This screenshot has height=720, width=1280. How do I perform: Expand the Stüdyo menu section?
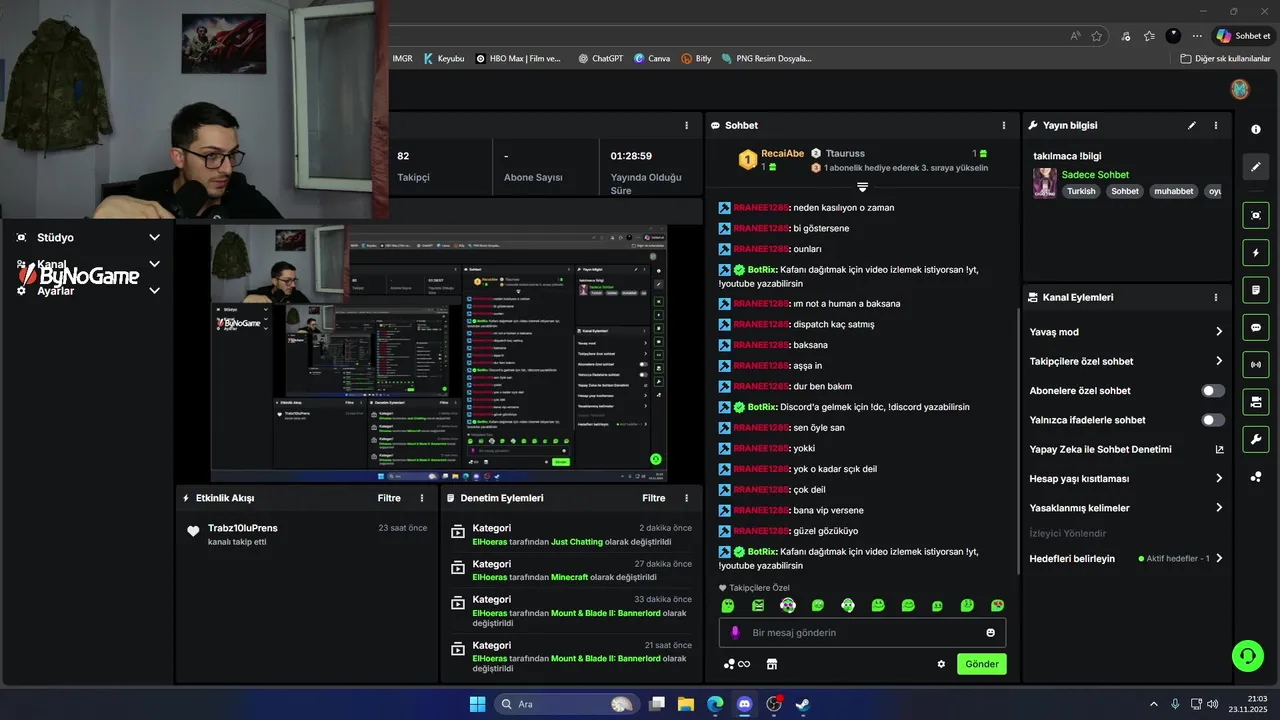coord(154,238)
